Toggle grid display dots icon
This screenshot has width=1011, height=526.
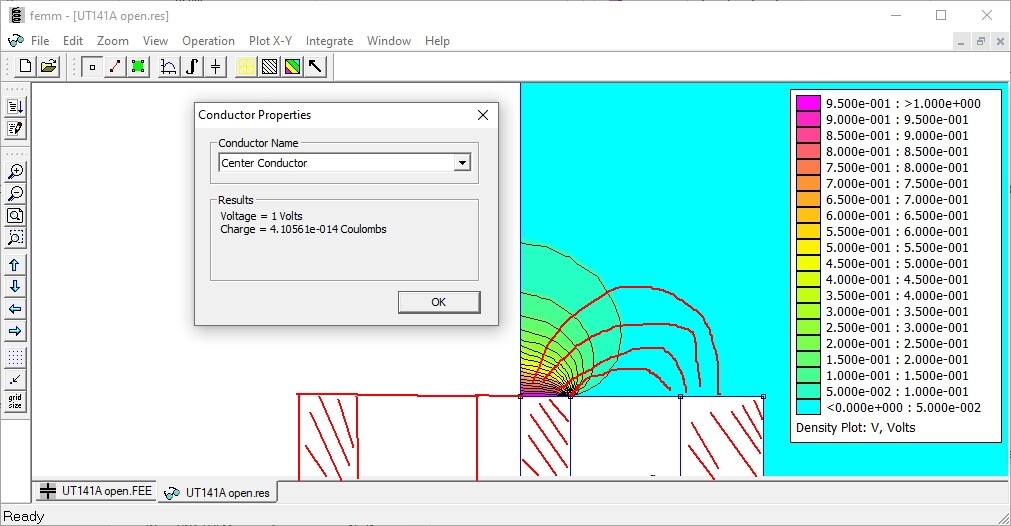[x=15, y=357]
